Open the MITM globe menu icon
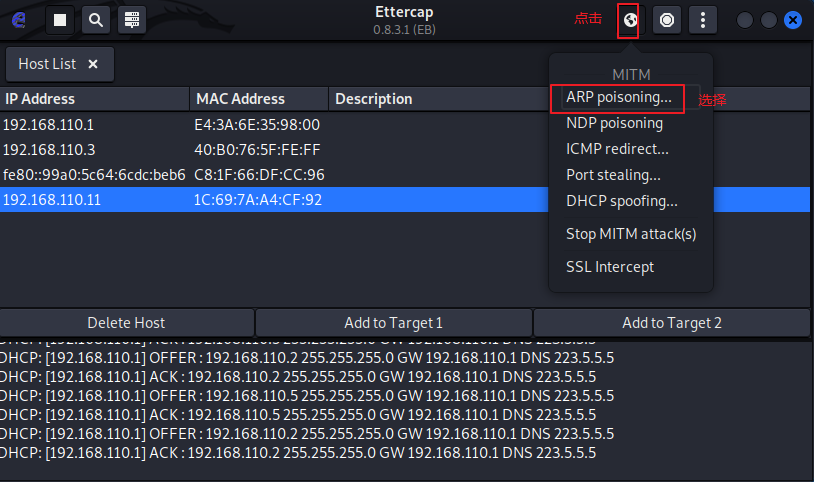 click(630, 20)
